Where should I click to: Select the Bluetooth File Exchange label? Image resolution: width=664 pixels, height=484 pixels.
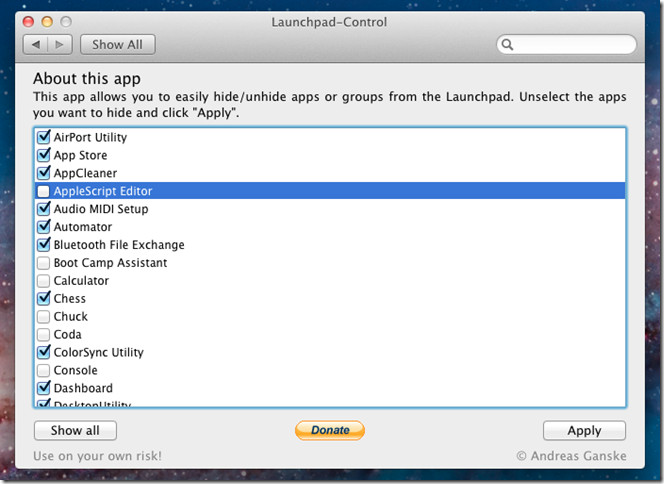coord(119,245)
